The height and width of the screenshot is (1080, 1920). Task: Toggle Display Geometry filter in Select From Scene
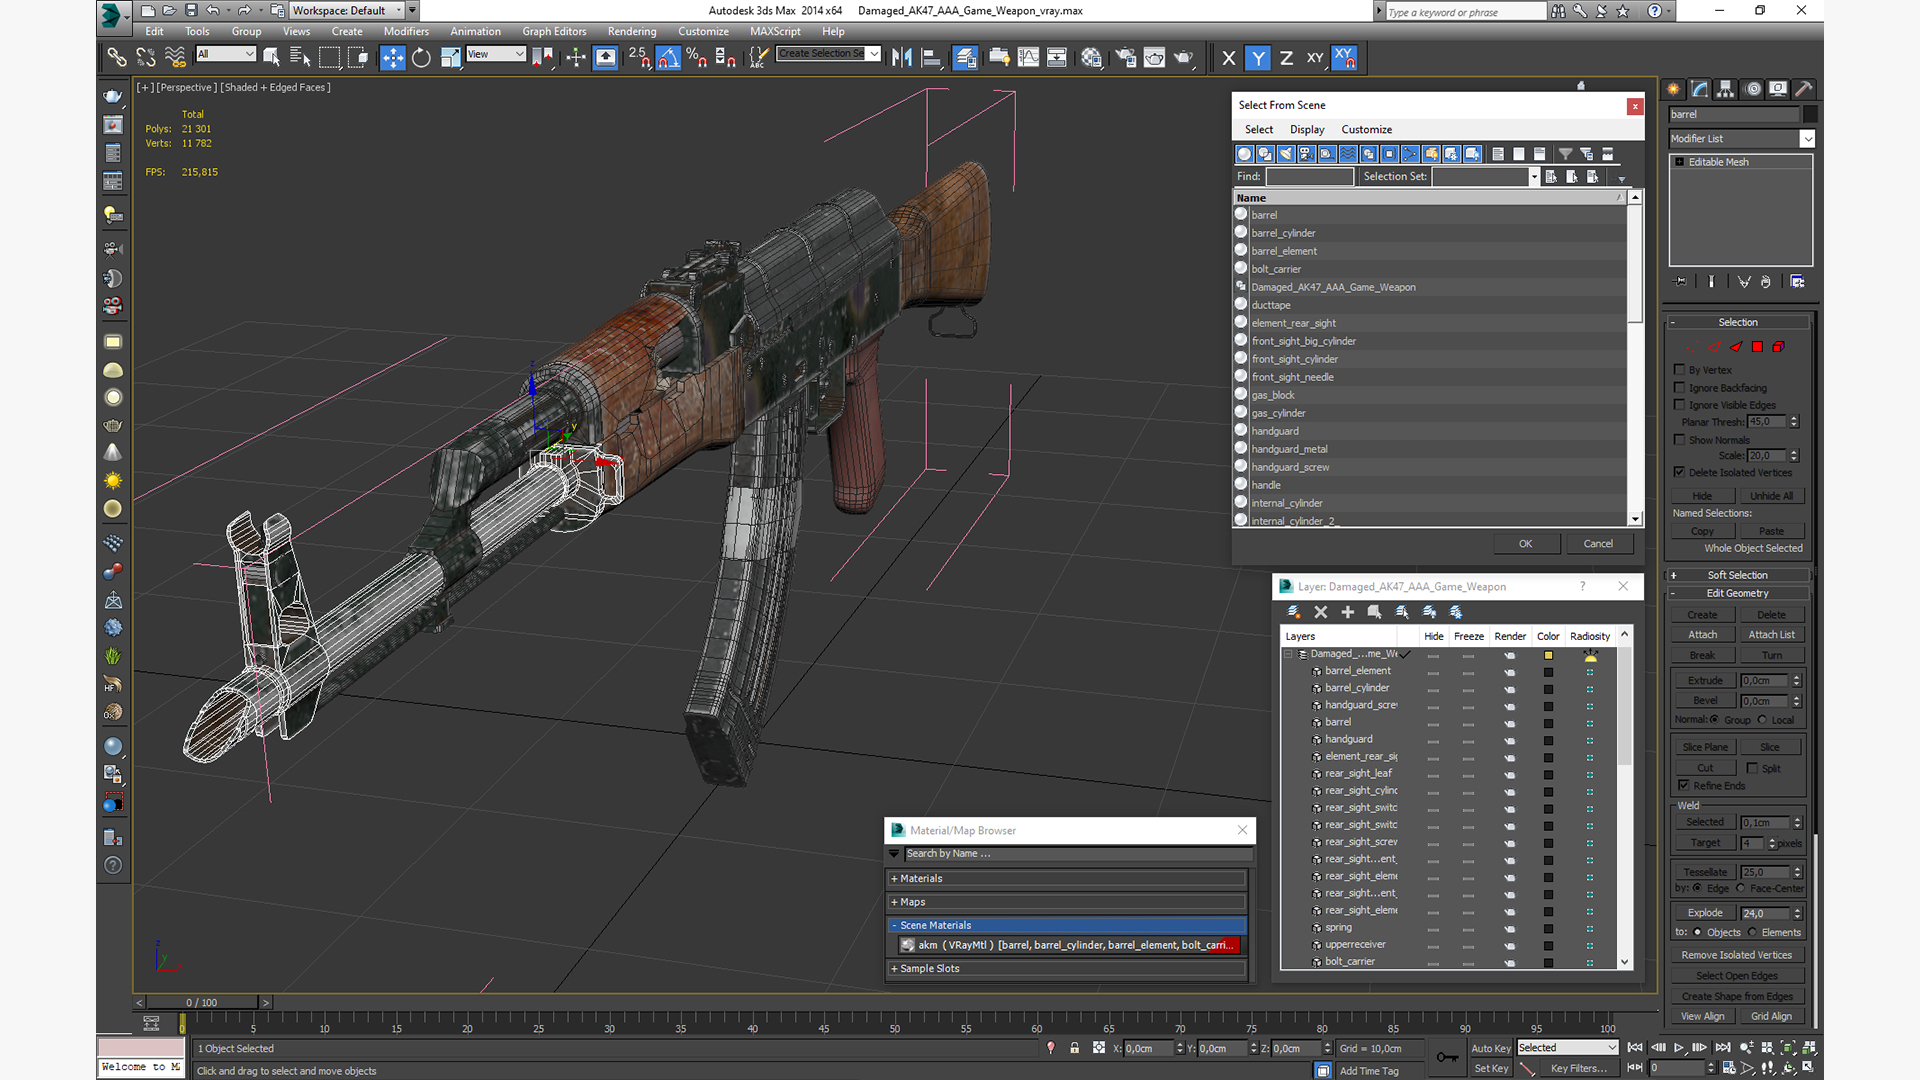(1244, 154)
